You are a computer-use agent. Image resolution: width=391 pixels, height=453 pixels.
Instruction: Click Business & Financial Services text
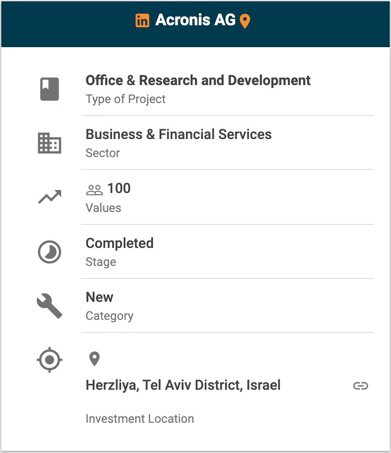click(x=179, y=134)
